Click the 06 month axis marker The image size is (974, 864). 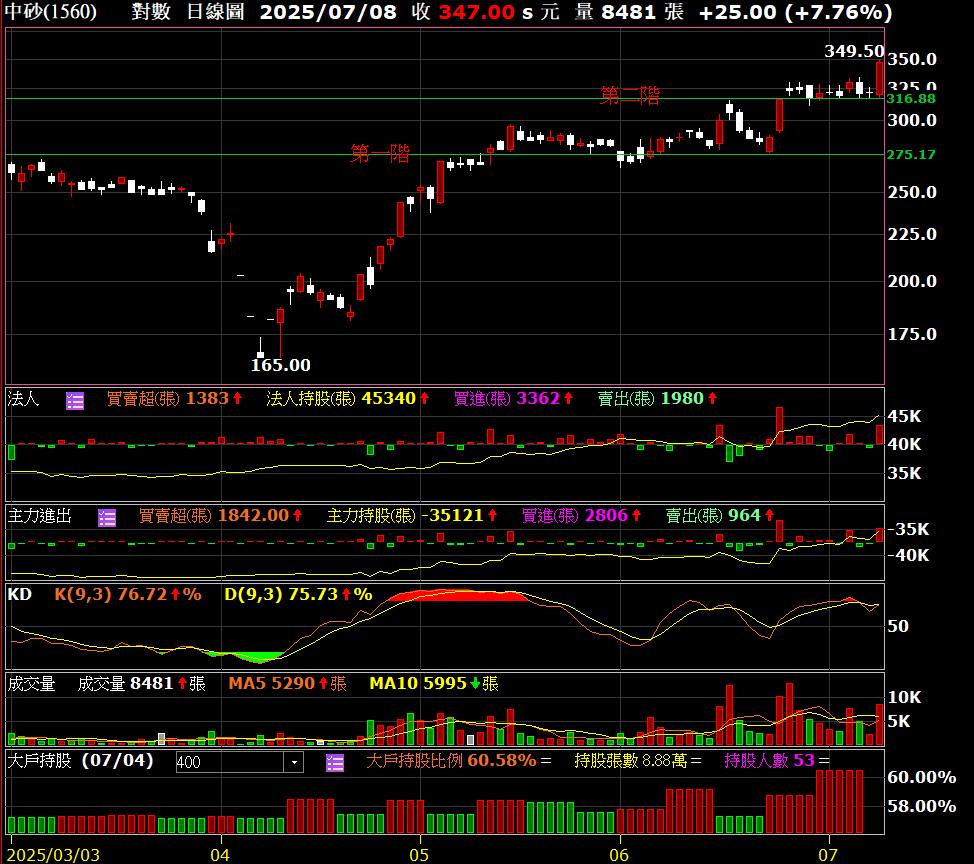619,855
